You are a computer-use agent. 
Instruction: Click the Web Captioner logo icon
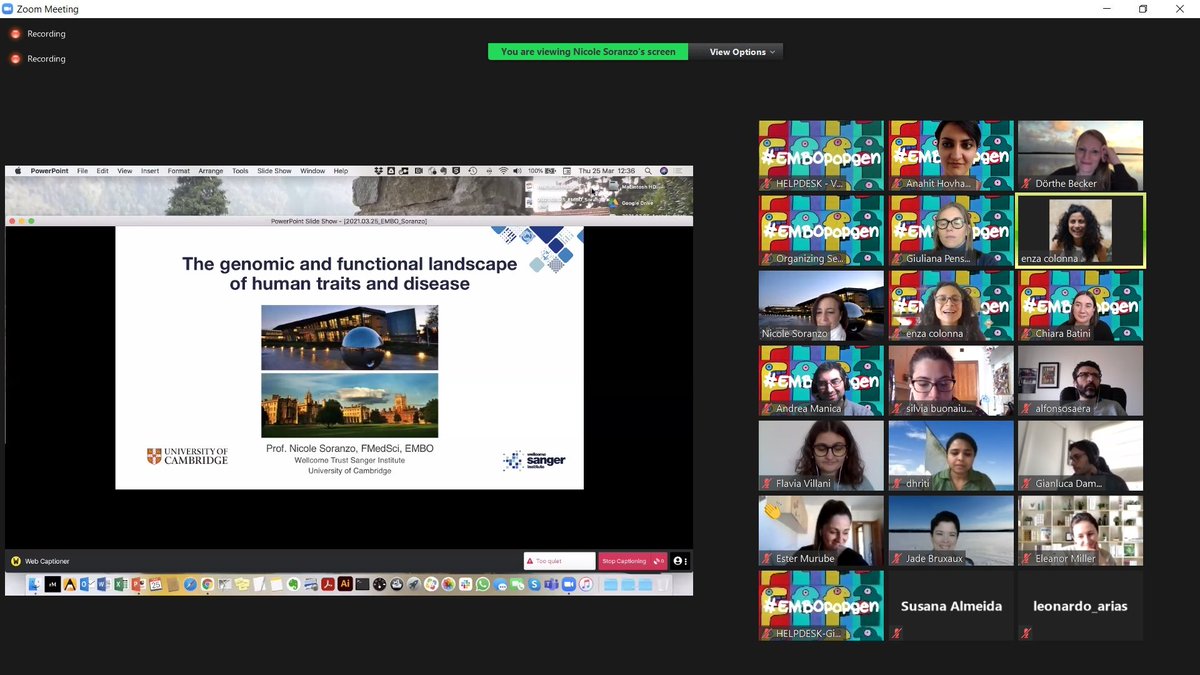point(16,561)
